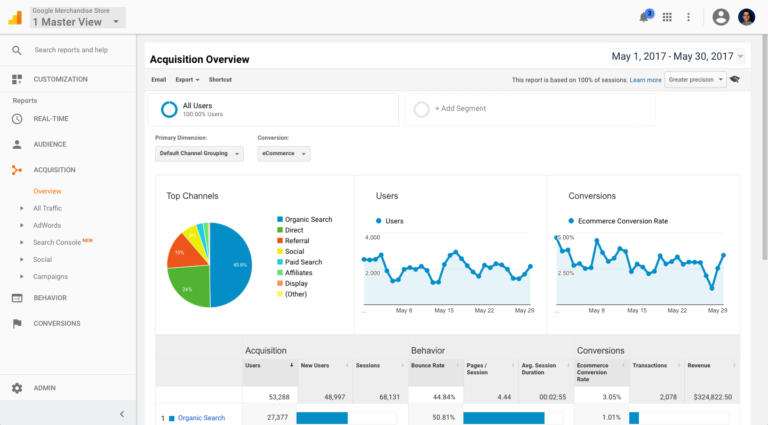Open the Google apps grid icon

click(x=667, y=17)
